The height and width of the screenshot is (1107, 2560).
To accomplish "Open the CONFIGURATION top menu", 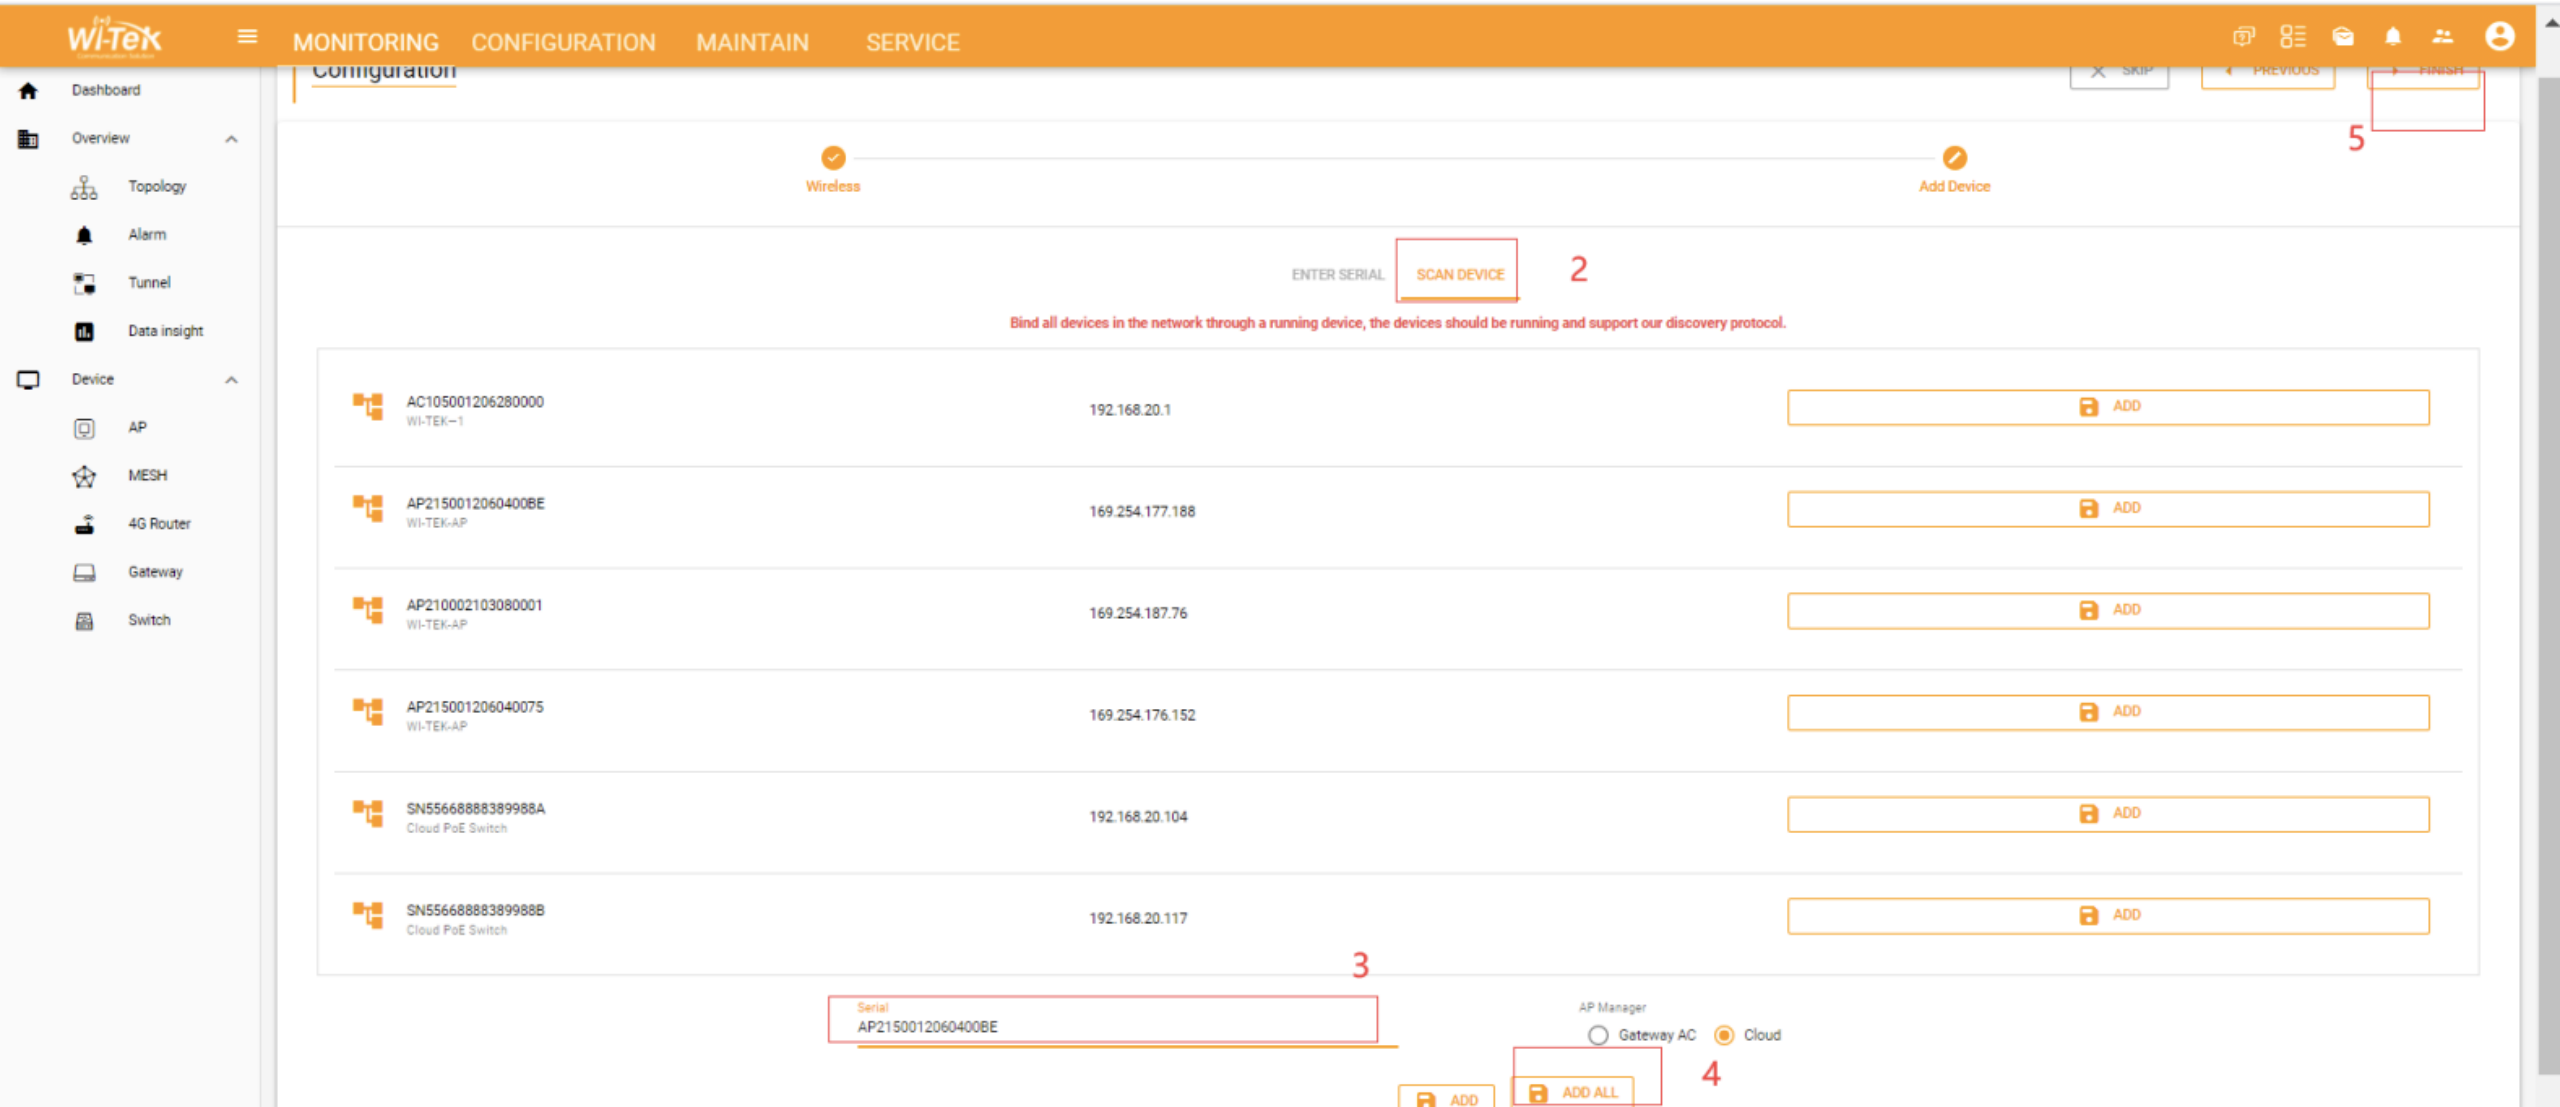I will coord(563,42).
